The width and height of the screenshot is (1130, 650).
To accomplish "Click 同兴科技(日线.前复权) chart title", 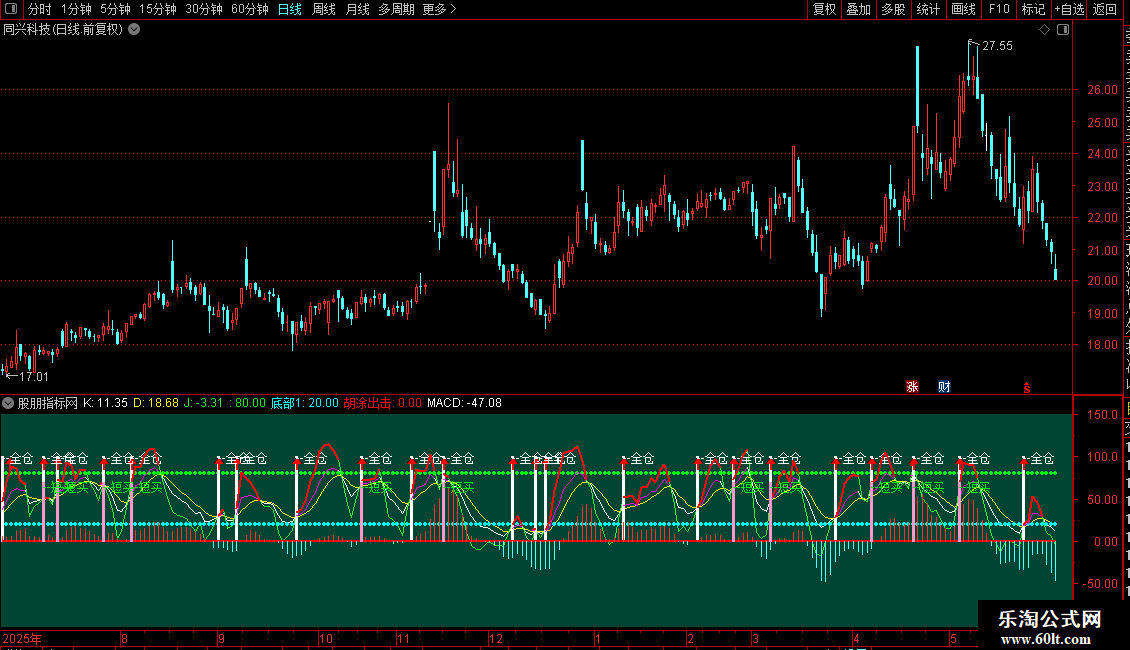I will click(63, 30).
